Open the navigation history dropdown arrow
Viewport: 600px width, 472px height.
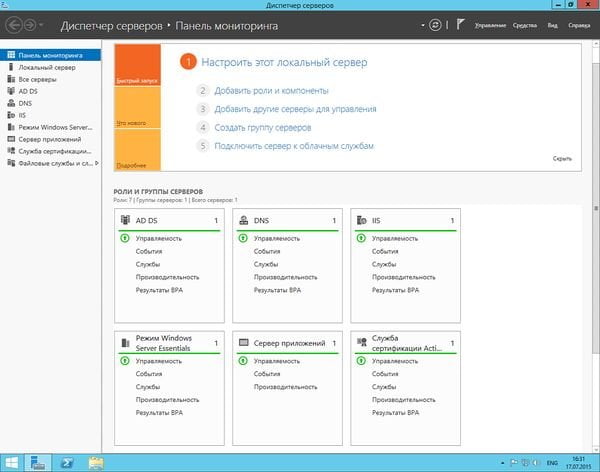41,25
